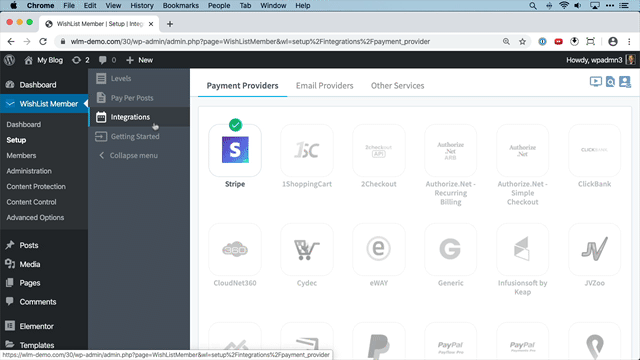Open Members section link
The image size is (640, 360).
(x=21, y=156)
